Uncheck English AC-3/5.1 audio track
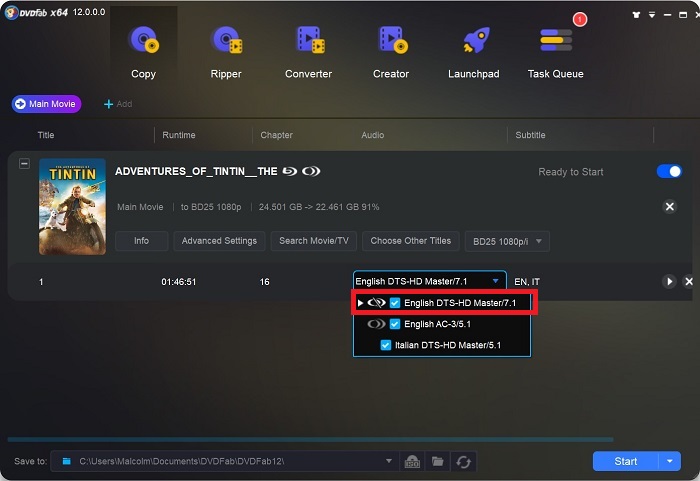The height and width of the screenshot is (481, 700). 395,324
